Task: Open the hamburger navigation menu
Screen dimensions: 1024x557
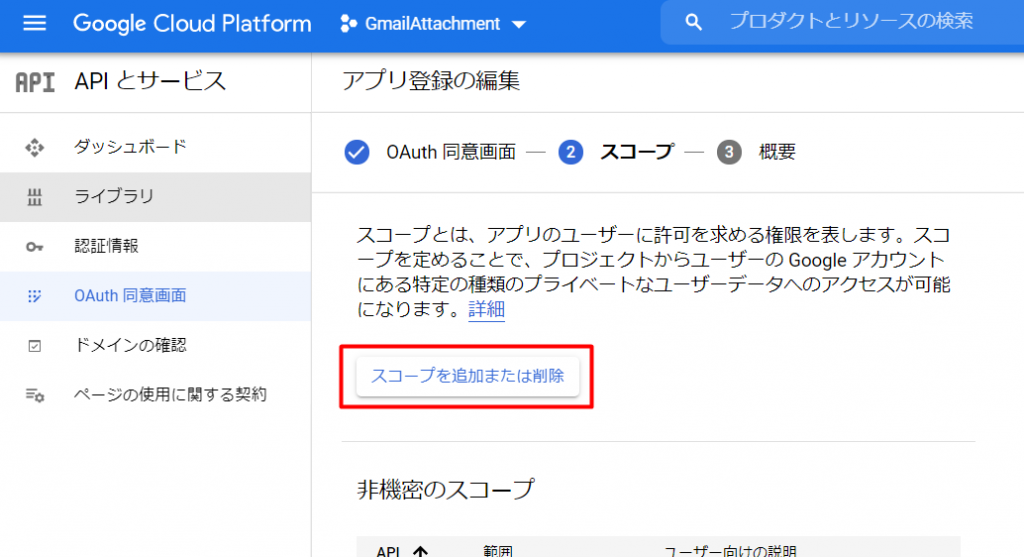Action: [x=35, y=24]
